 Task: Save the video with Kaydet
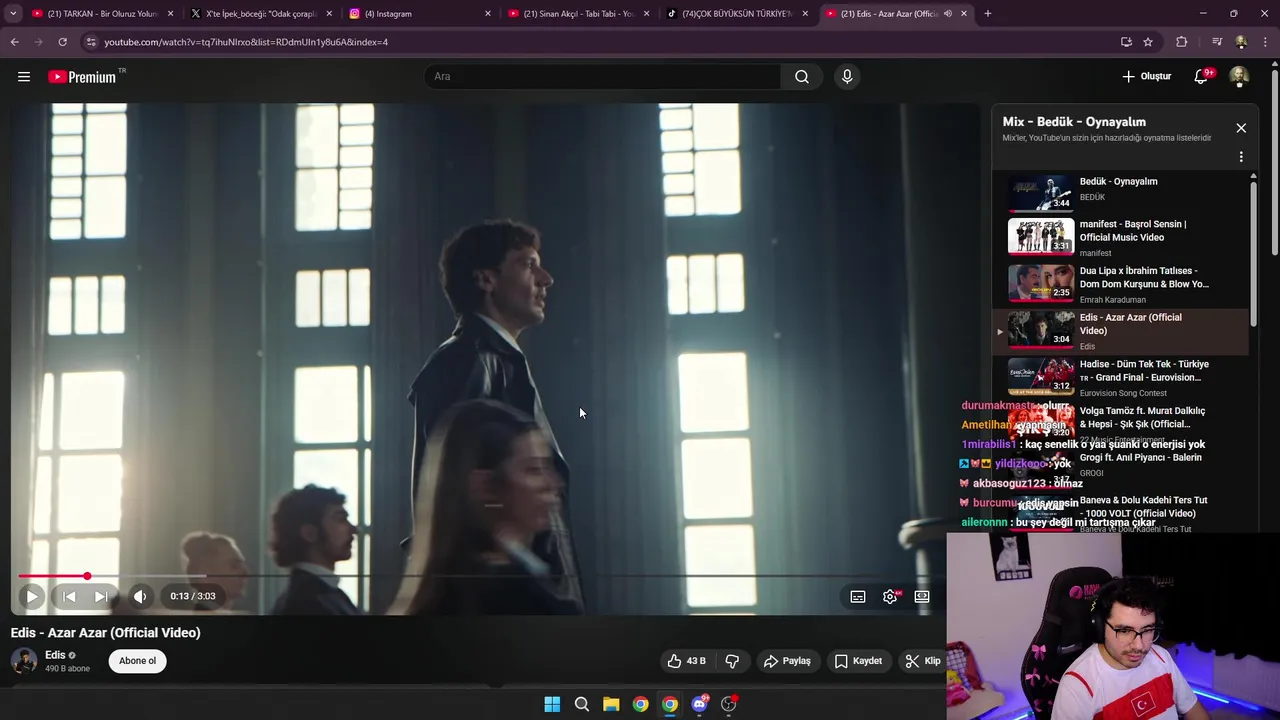click(858, 661)
